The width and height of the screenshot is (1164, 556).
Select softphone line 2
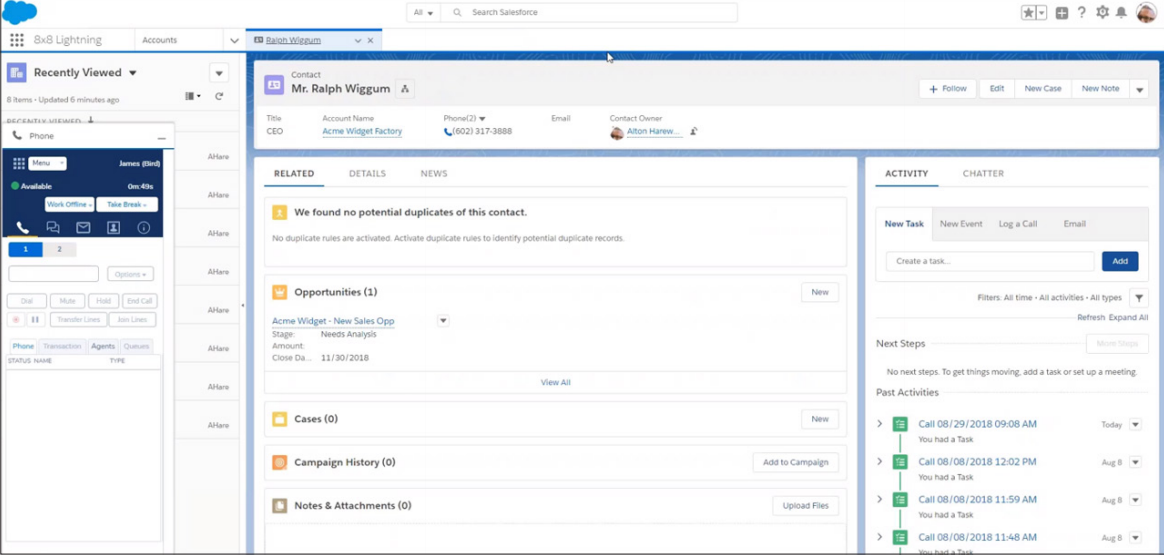coord(59,249)
